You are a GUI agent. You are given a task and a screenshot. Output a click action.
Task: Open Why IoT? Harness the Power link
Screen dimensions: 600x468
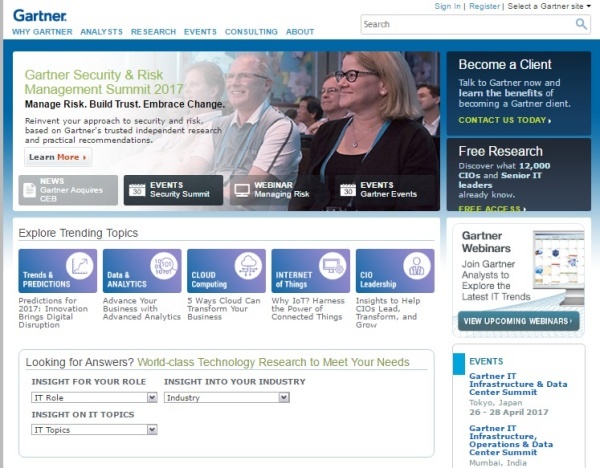(x=308, y=308)
